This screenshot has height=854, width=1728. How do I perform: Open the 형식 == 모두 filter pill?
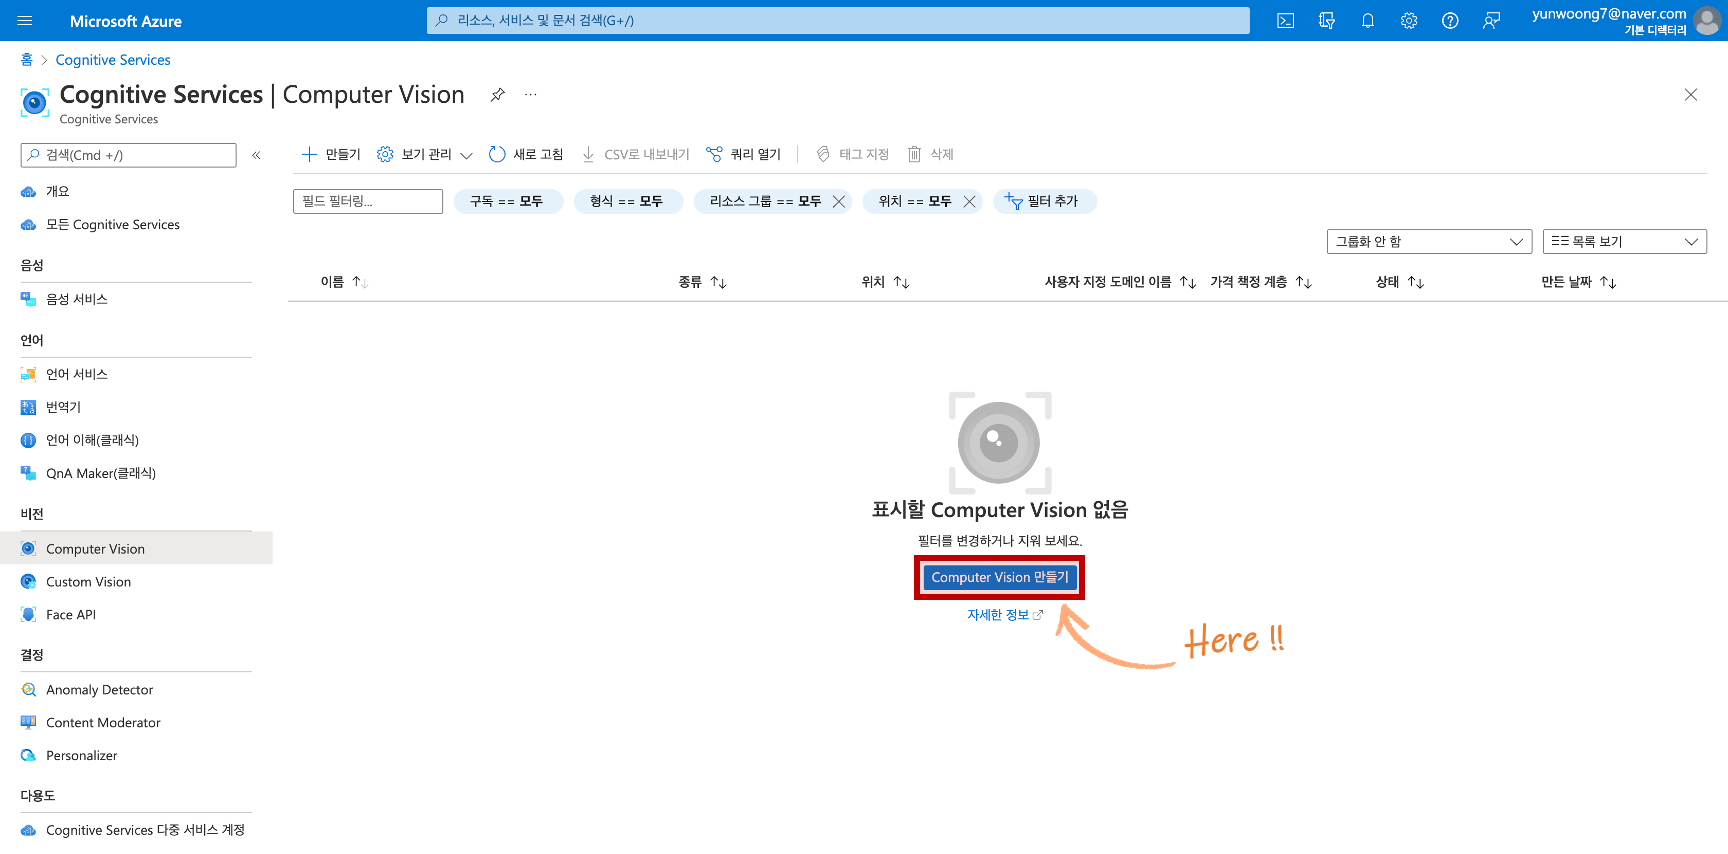point(628,201)
